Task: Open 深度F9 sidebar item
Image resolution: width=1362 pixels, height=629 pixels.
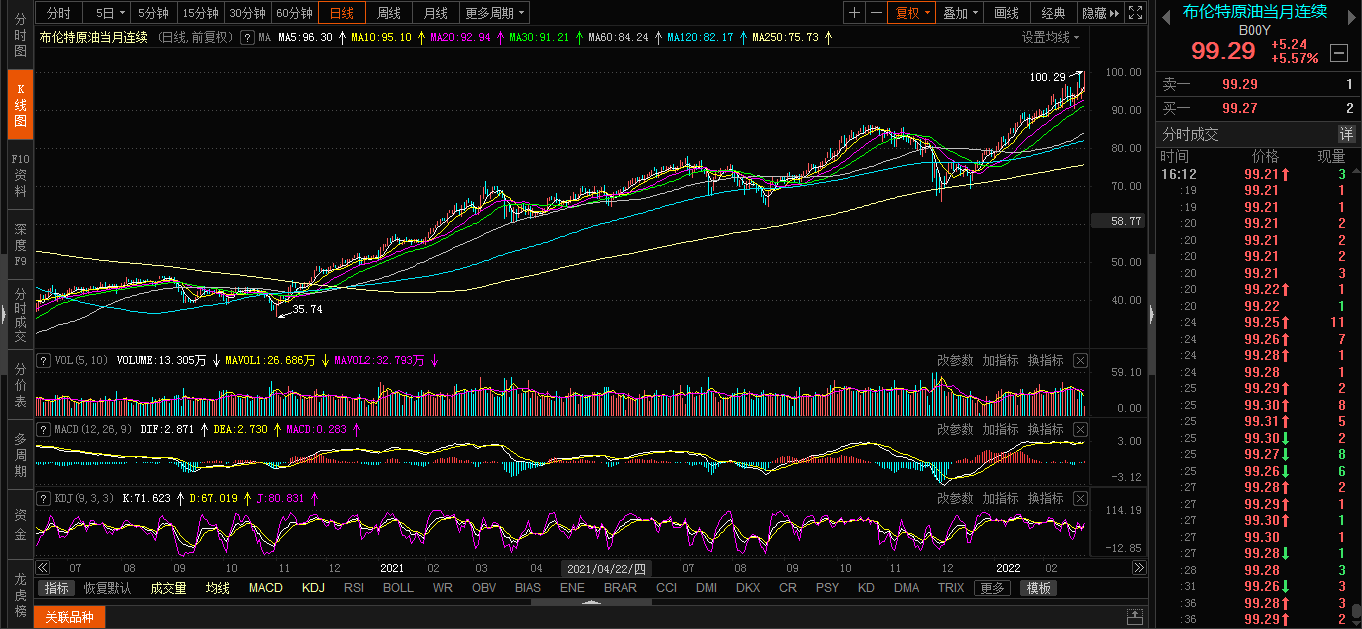Action: tap(20, 243)
